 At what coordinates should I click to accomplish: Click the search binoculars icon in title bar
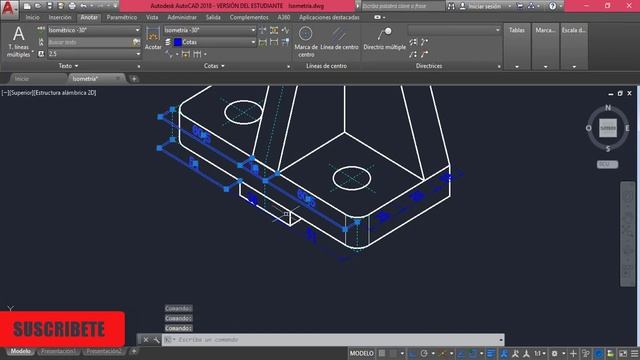point(451,6)
